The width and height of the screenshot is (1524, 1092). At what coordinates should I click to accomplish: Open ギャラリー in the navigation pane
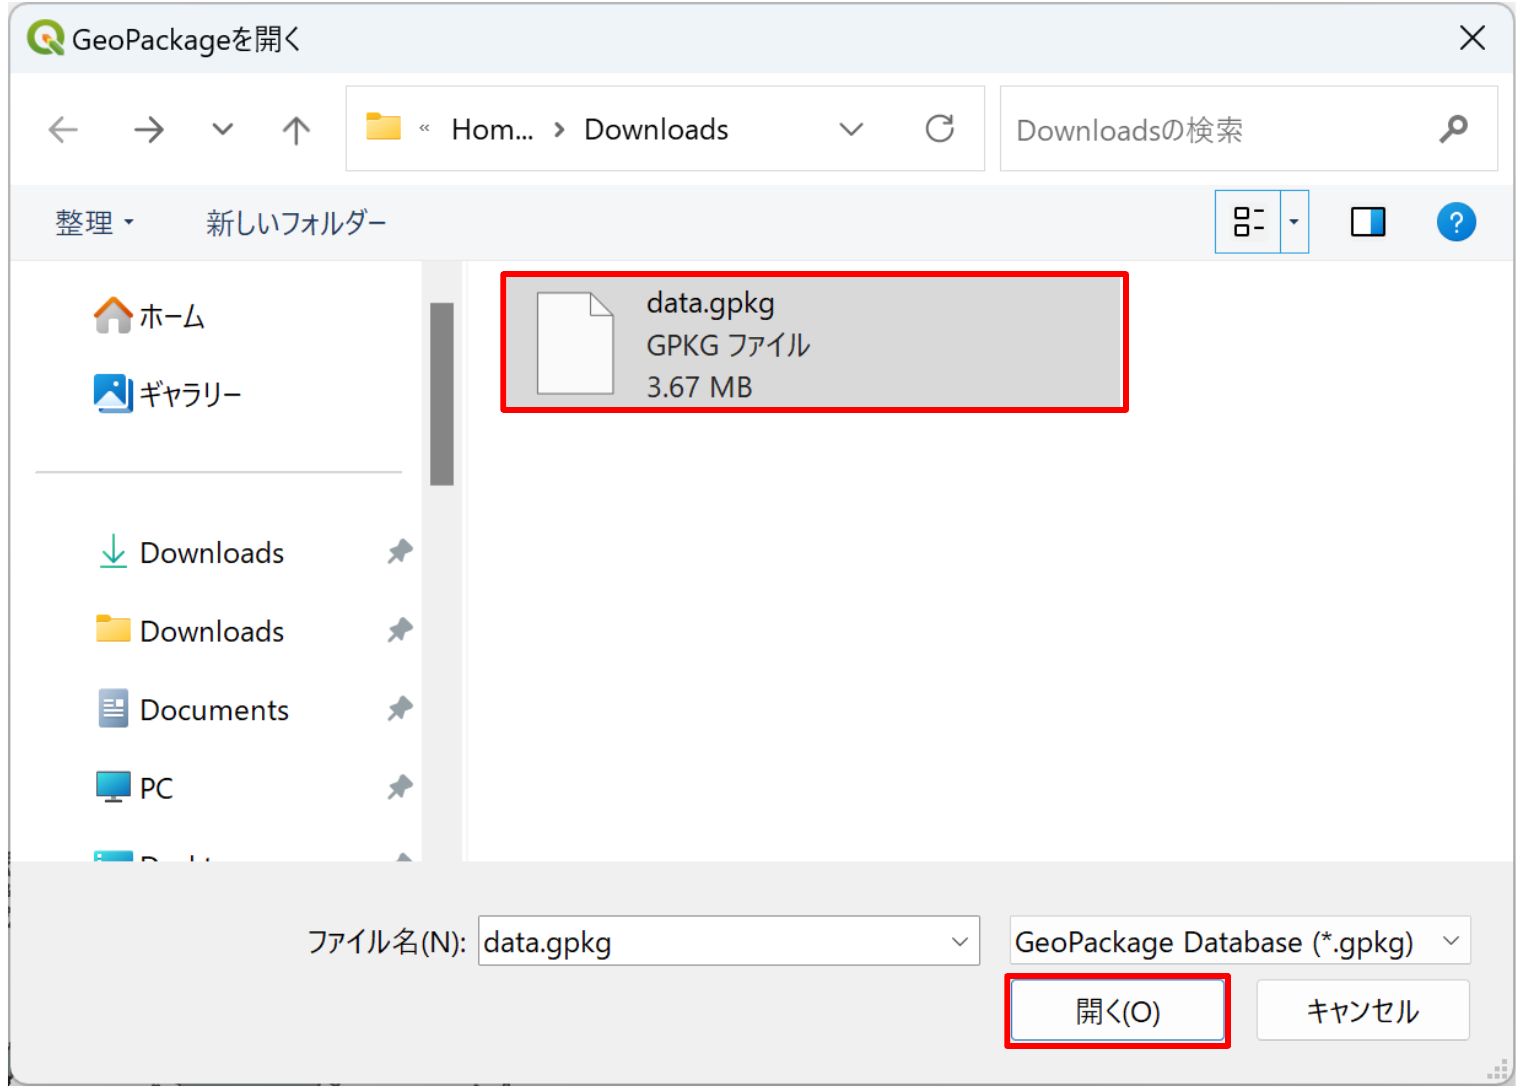pos(168,394)
